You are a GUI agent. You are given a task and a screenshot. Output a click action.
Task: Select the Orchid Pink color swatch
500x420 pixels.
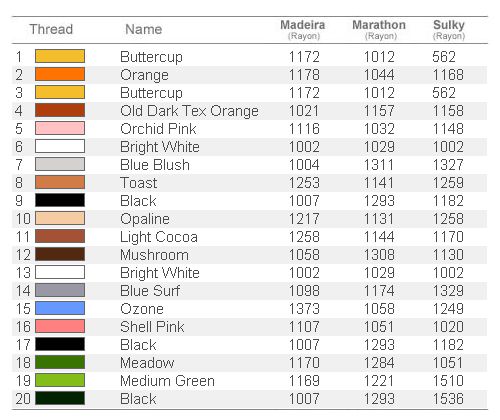(x=60, y=128)
